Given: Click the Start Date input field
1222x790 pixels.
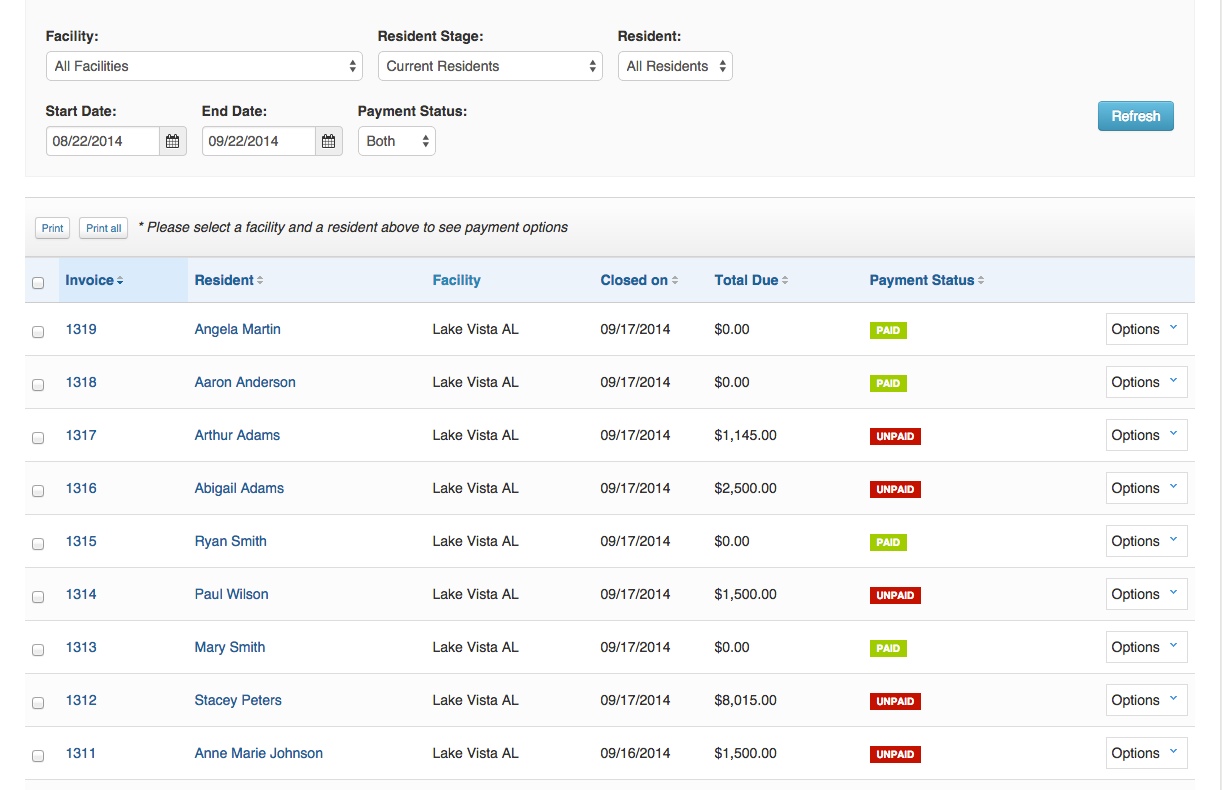Looking at the screenshot, I should coord(102,141).
